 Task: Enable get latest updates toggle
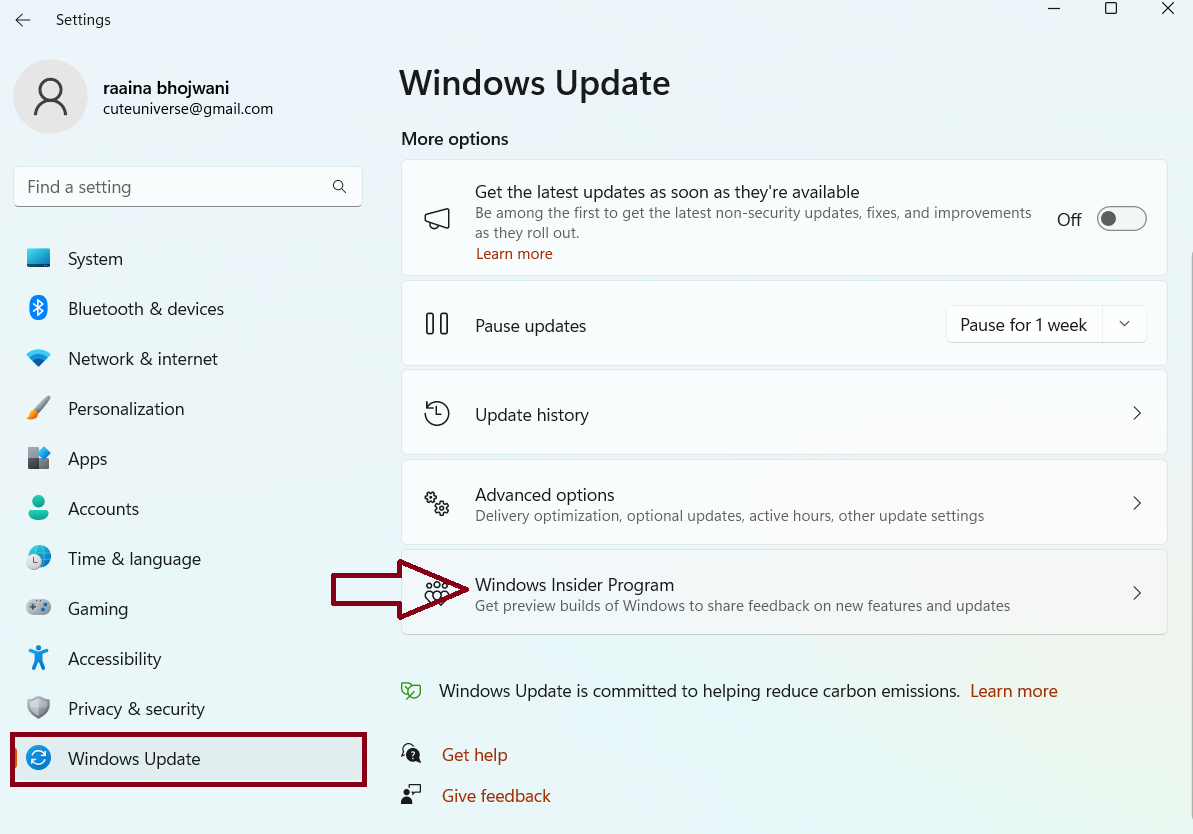1121,219
